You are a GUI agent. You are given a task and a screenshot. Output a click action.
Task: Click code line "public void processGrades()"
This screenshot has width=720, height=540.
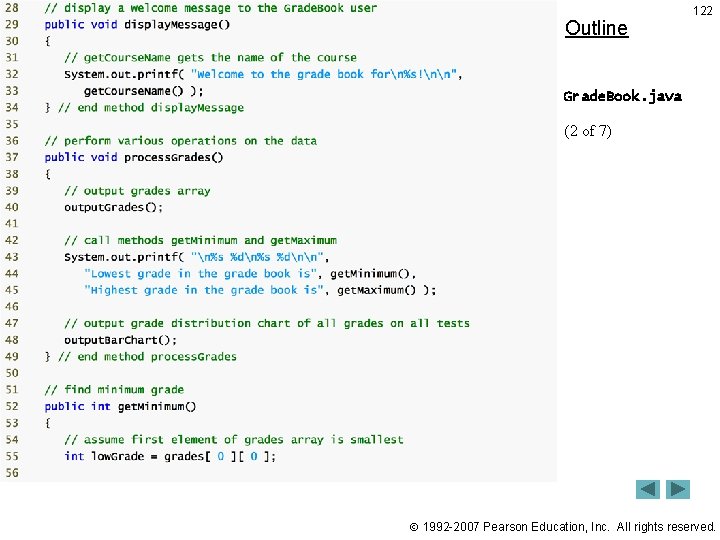pos(134,157)
